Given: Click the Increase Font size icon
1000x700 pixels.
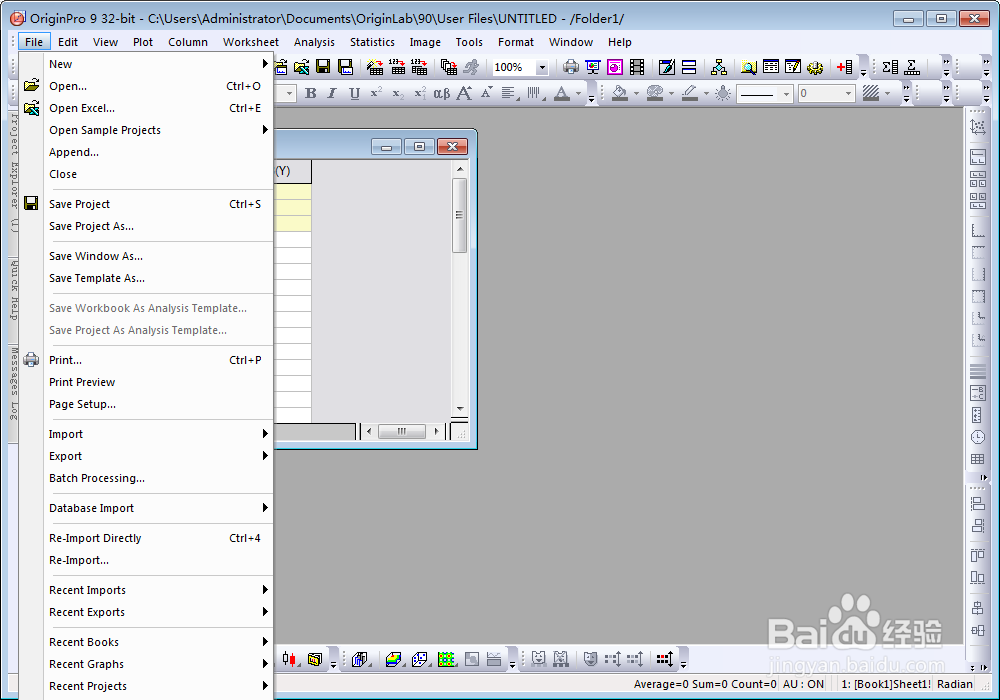Looking at the screenshot, I should 464,94.
